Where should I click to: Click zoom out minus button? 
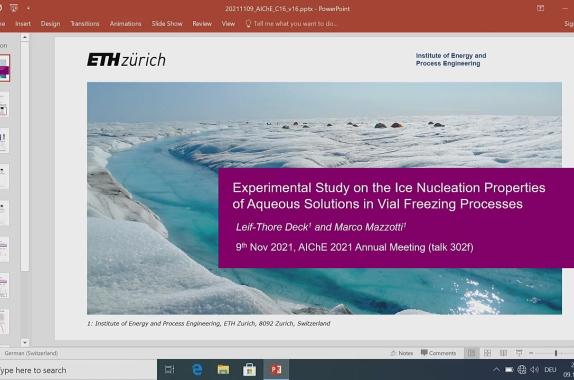click(531, 353)
